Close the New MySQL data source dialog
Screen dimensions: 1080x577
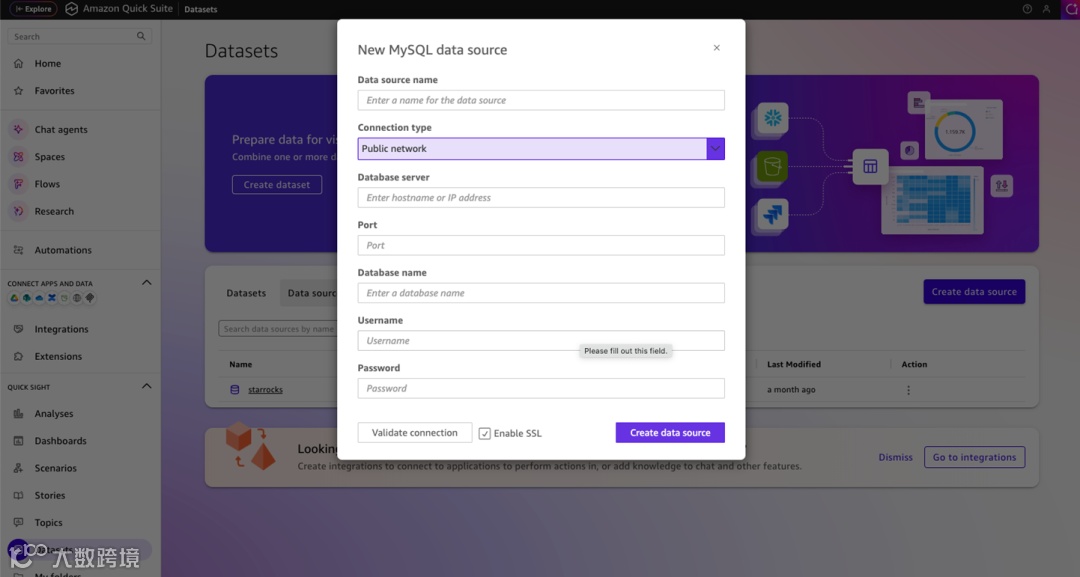(x=716, y=48)
